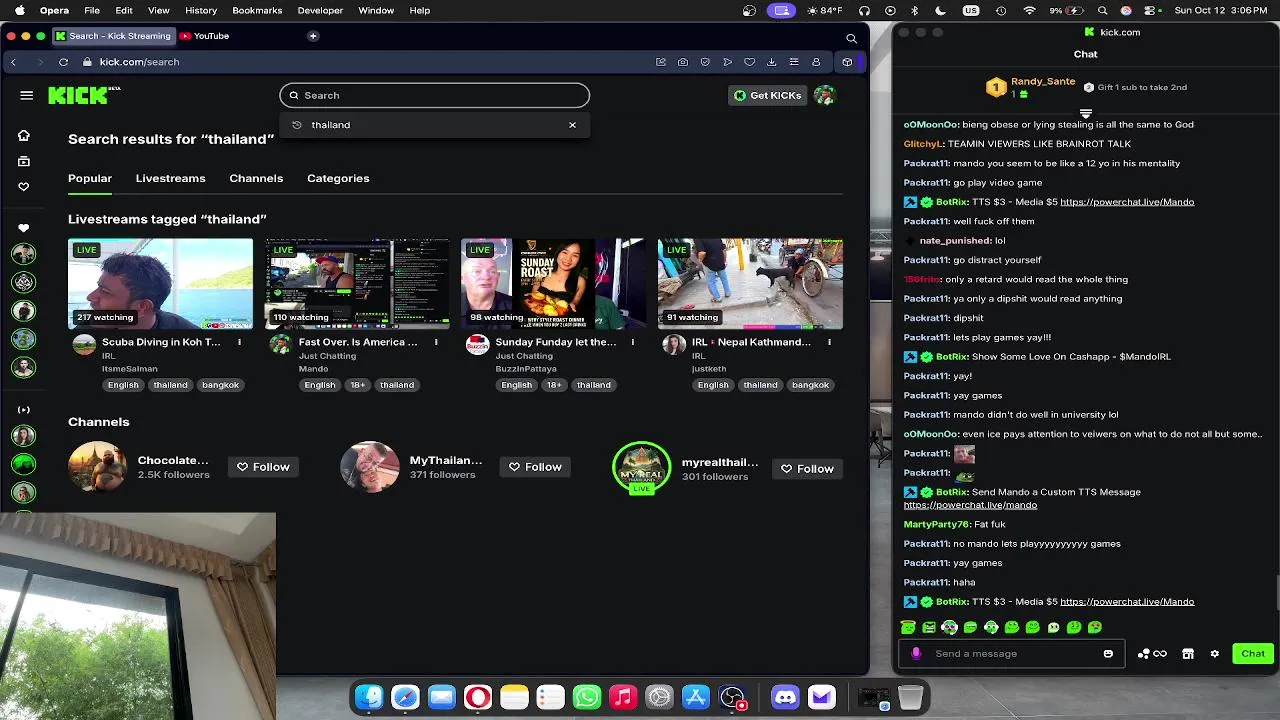
Task: Follow the MyThailan... channel
Action: point(535,467)
